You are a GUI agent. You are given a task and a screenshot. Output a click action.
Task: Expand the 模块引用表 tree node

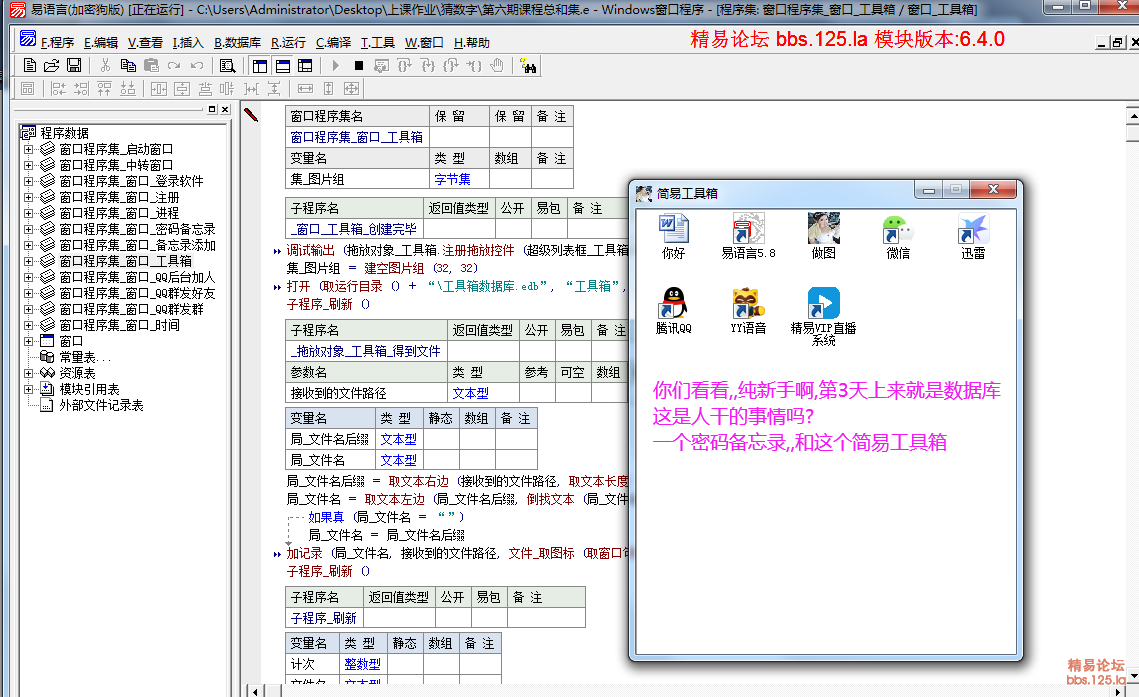point(29,389)
